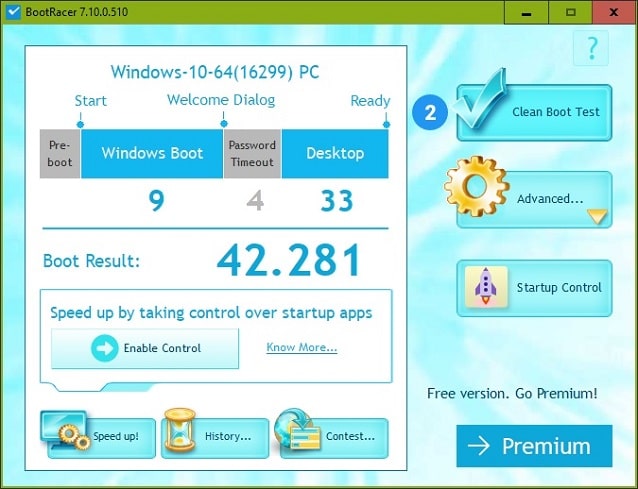Open help with the question mark icon
Image resolution: width=638 pixels, height=489 pixels.
[591, 48]
